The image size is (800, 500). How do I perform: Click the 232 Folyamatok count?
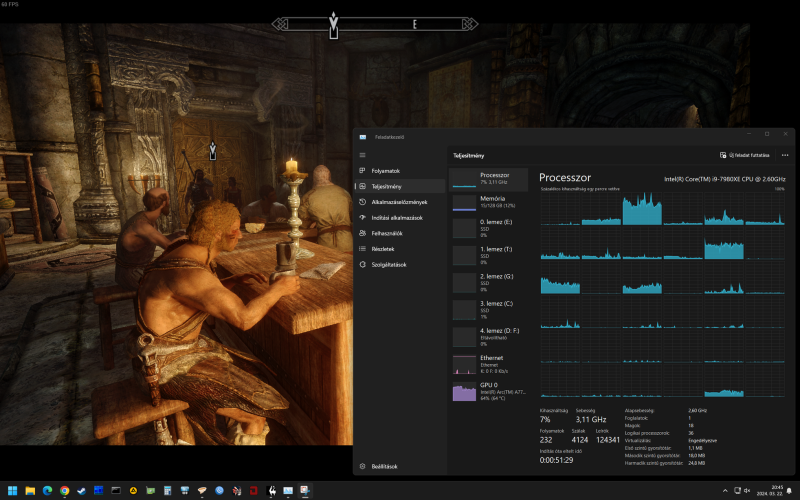pos(546,440)
